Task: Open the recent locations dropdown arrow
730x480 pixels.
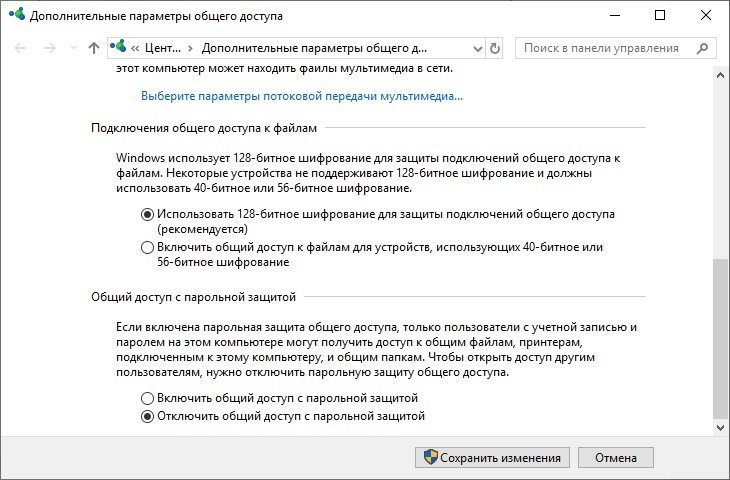Action: pyautogui.click(x=71, y=48)
